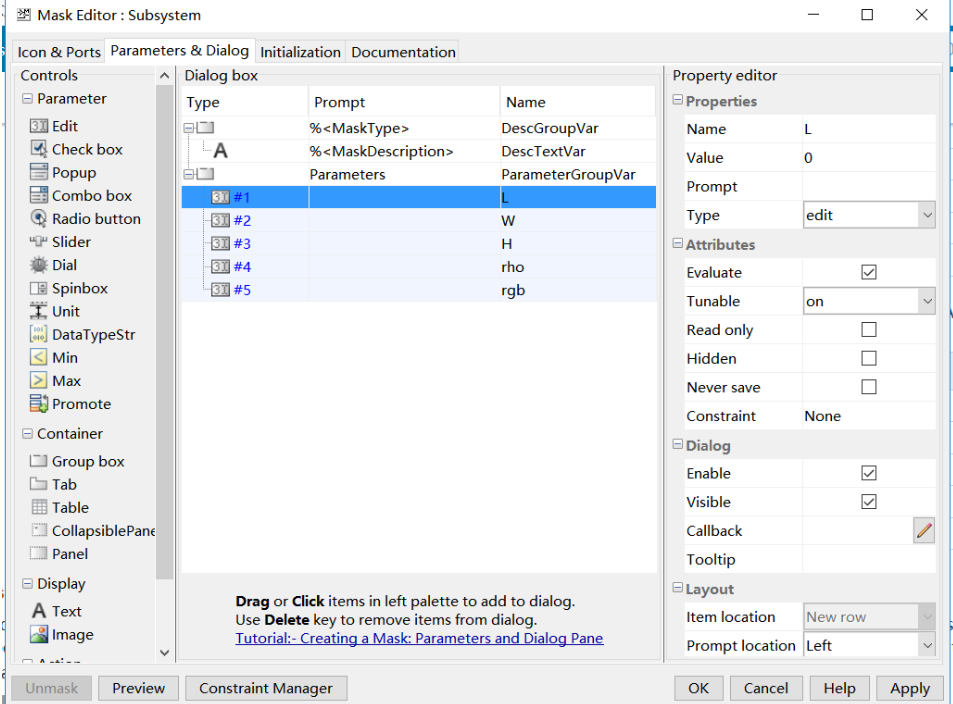953x704 pixels.
Task: Add a Tab container
Action: [x=53, y=485]
